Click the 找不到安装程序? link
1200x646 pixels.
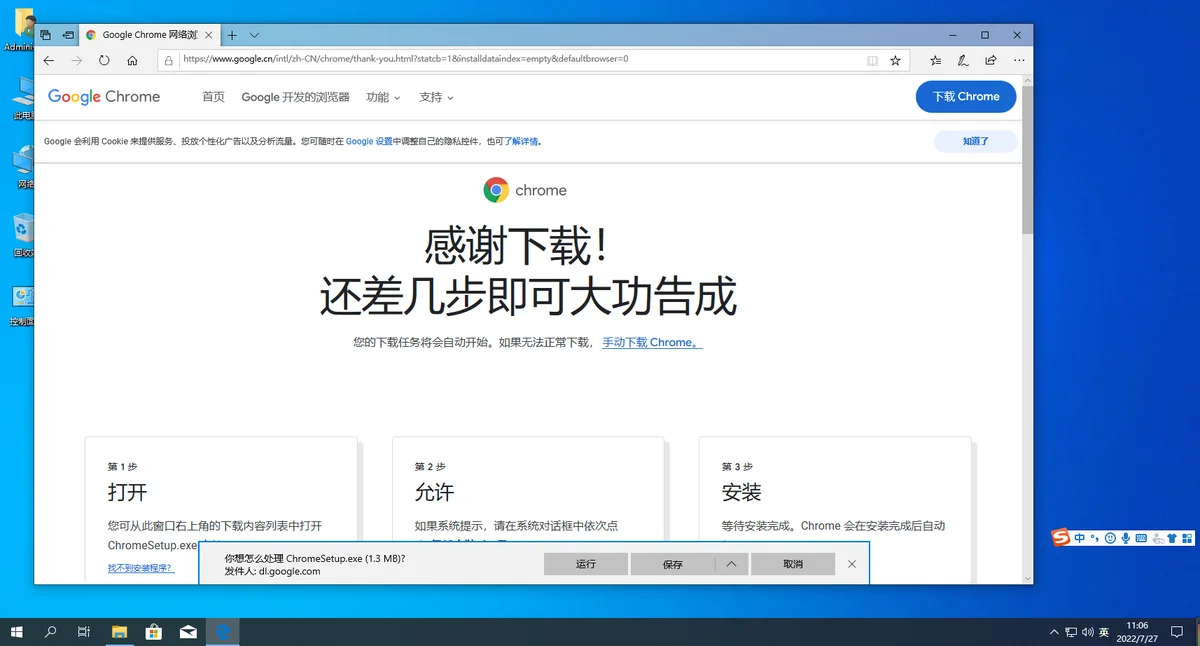click(x=140, y=568)
